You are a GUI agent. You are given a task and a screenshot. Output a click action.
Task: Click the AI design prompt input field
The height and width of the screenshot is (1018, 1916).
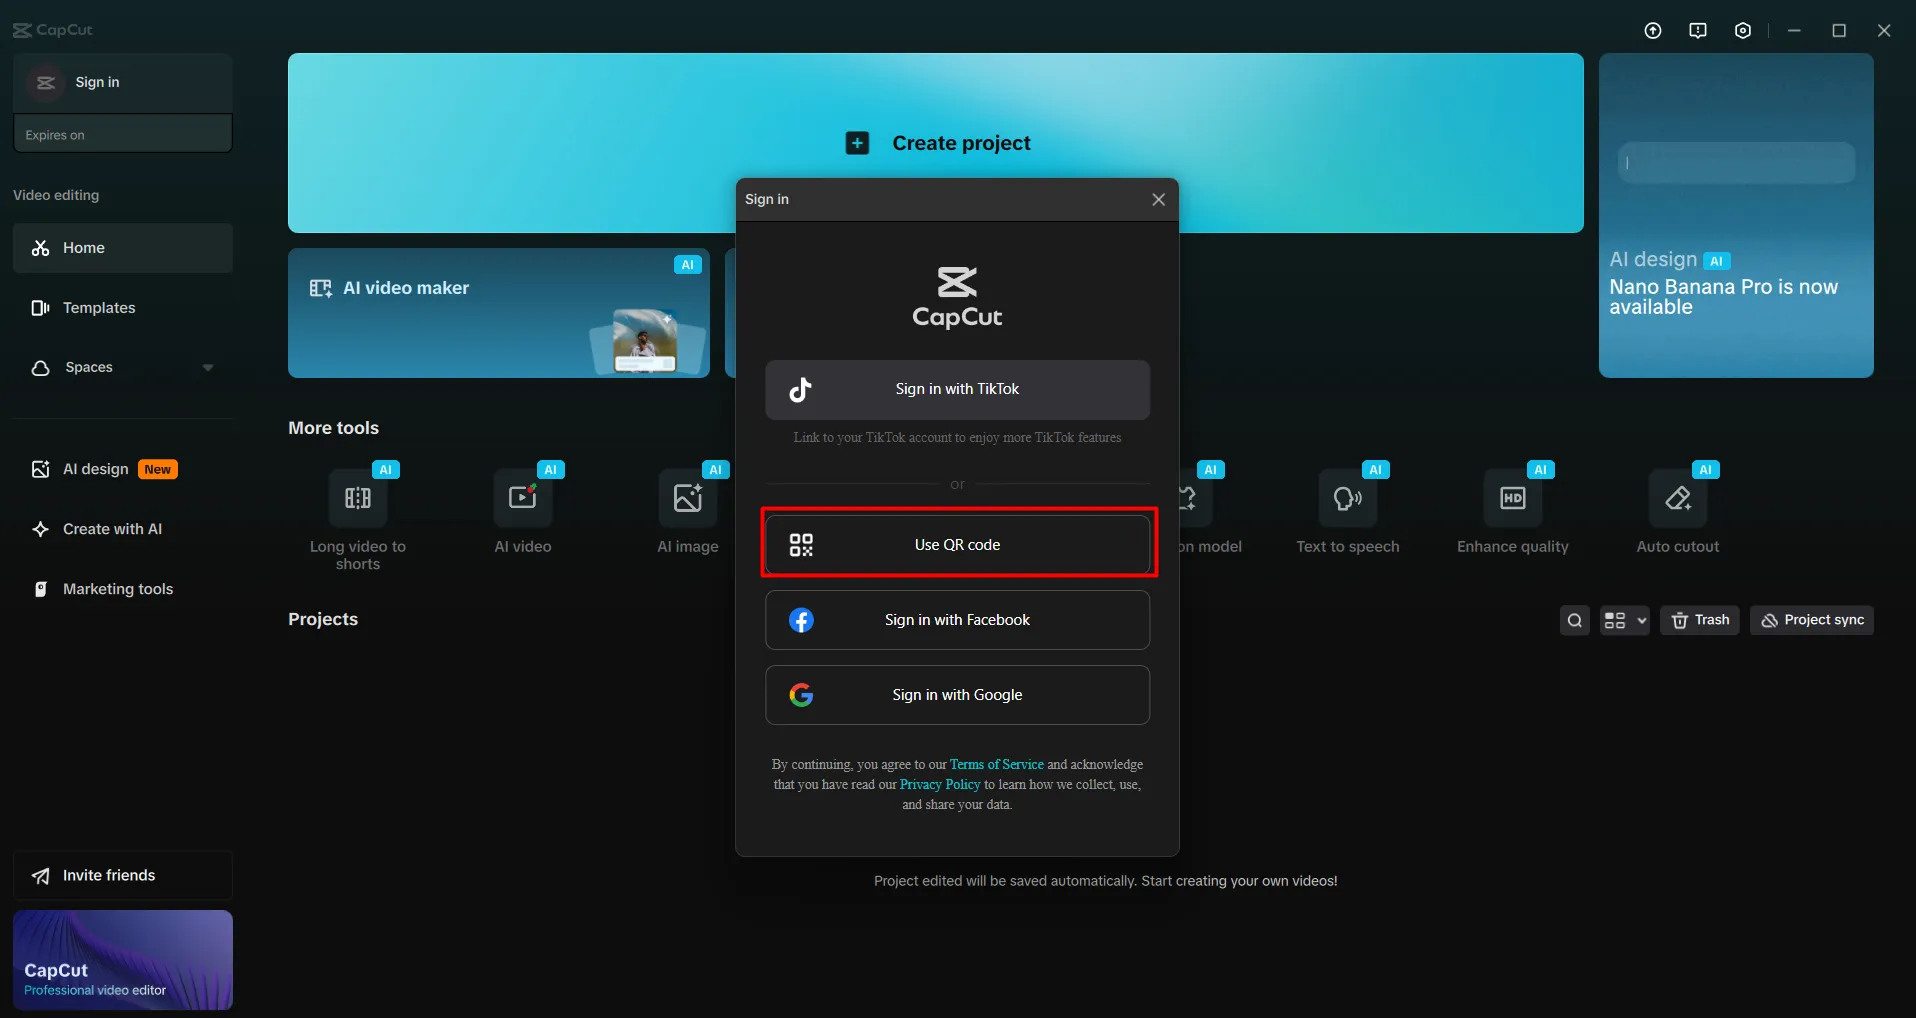click(x=1736, y=162)
